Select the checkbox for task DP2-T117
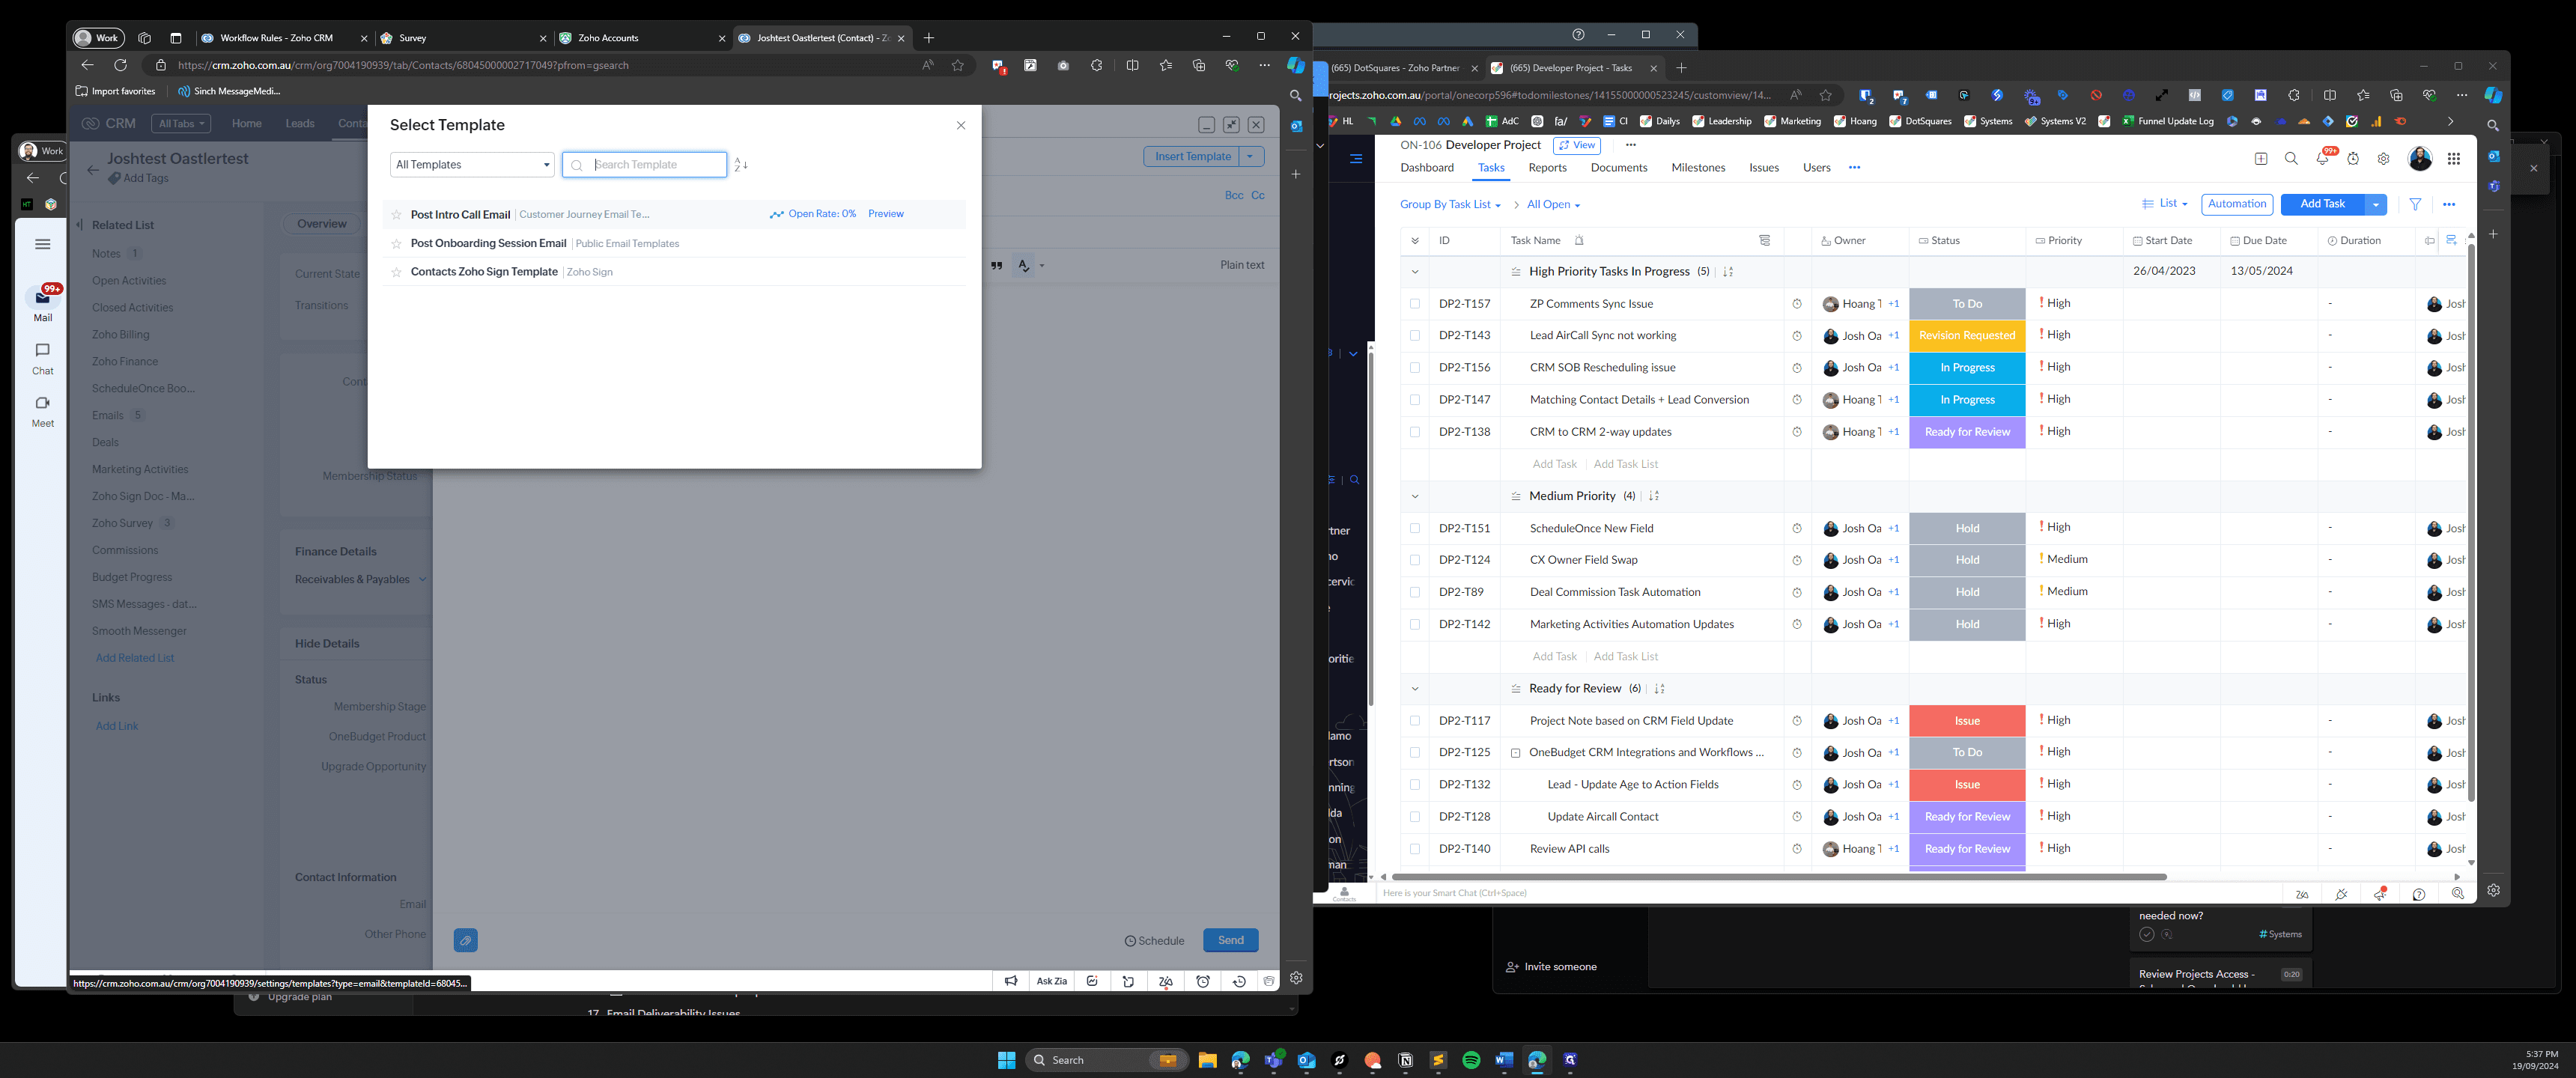Viewport: 2576px width, 1078px height. coord(1414,721)
